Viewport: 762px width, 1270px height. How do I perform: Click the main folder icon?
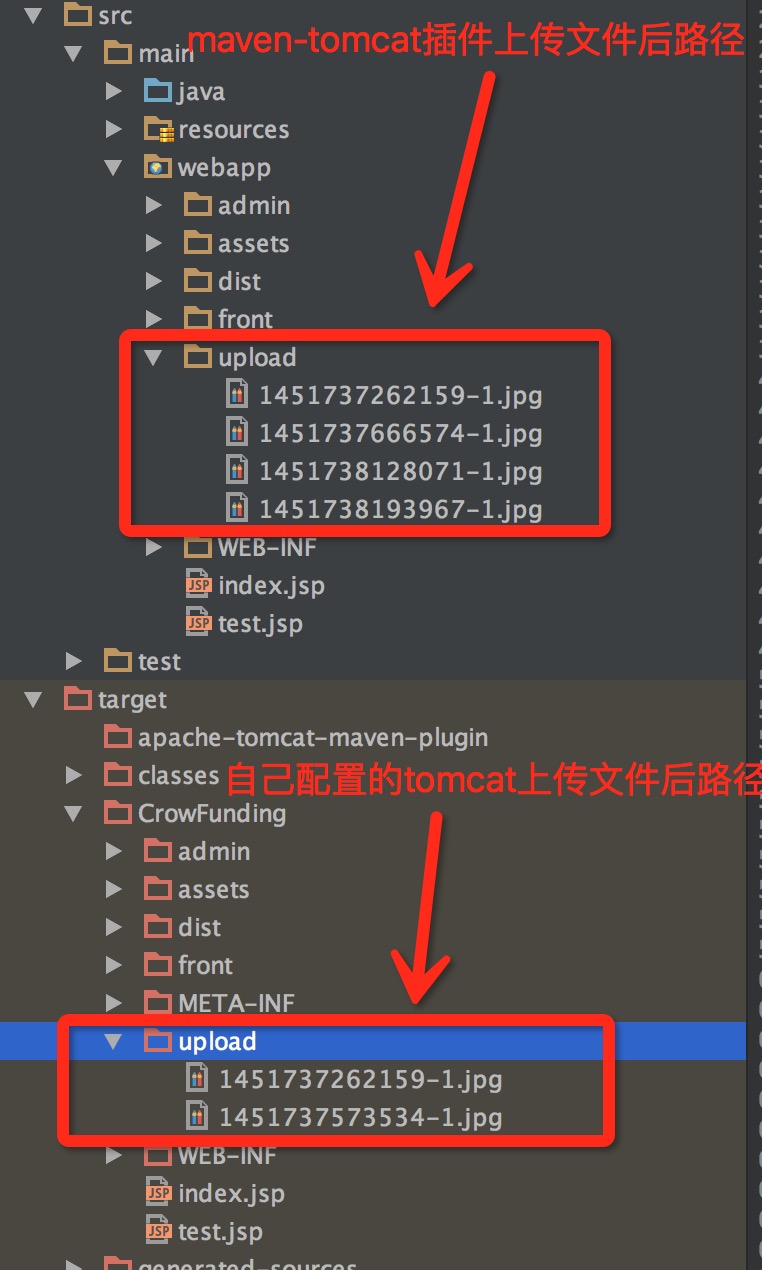[x=118, y=53]
